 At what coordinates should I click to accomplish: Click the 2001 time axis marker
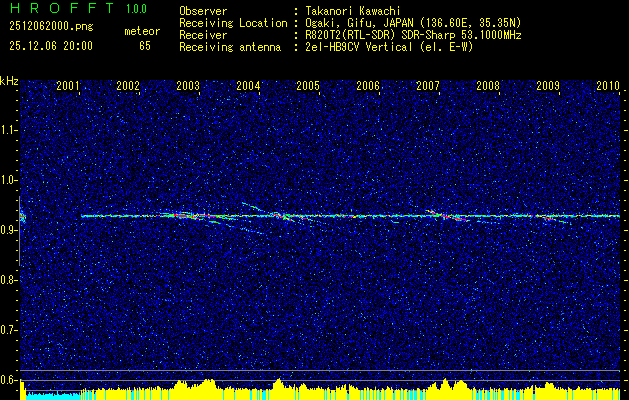coord(68,85)
